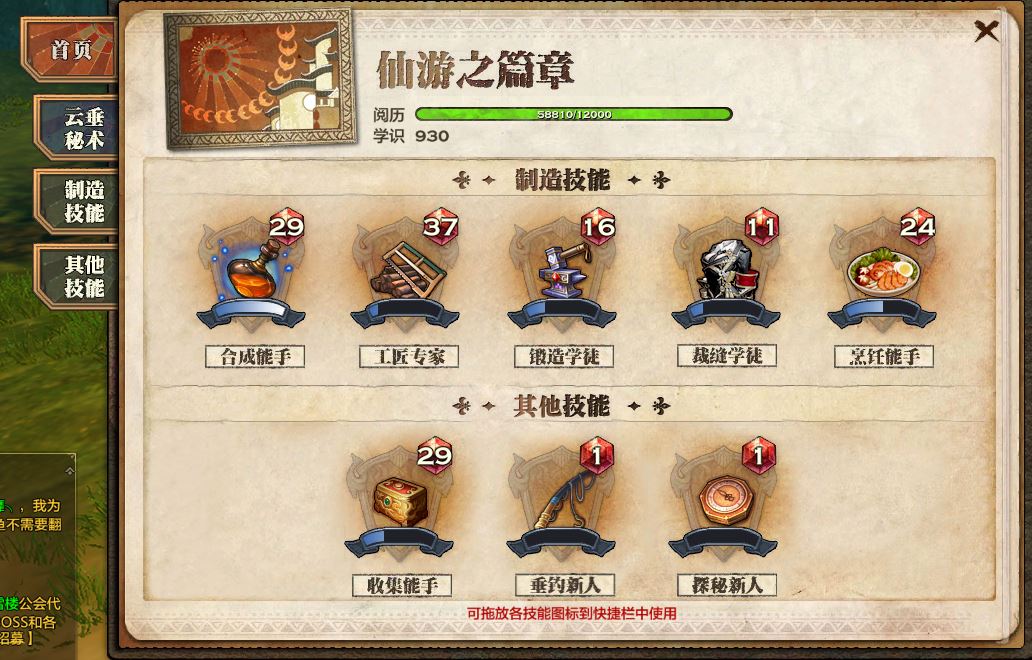
Task: Switch to the 首页 tab
Action: coord(70,50)
